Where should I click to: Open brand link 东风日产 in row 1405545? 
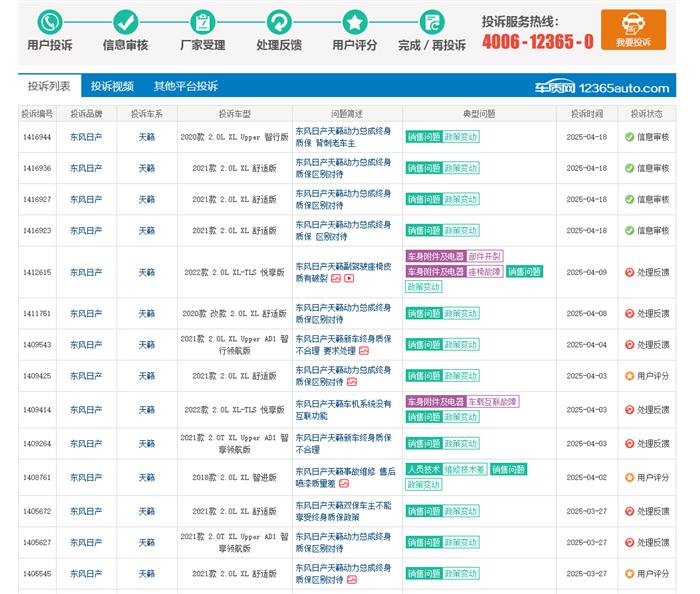86,574
